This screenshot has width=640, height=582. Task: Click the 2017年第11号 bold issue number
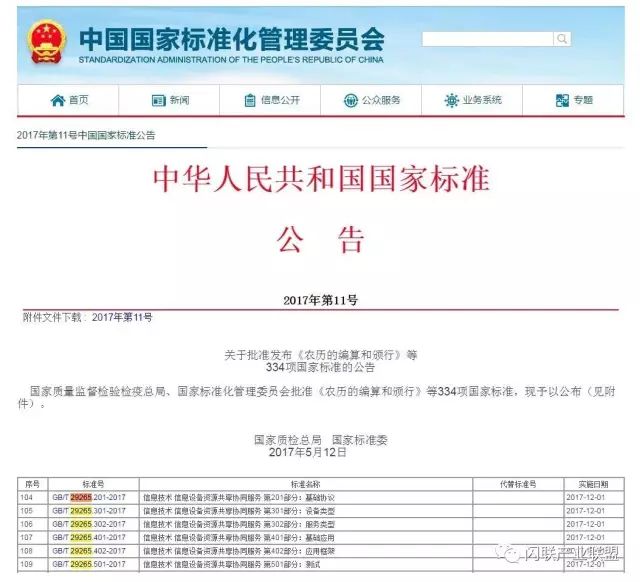pos(320,300)
